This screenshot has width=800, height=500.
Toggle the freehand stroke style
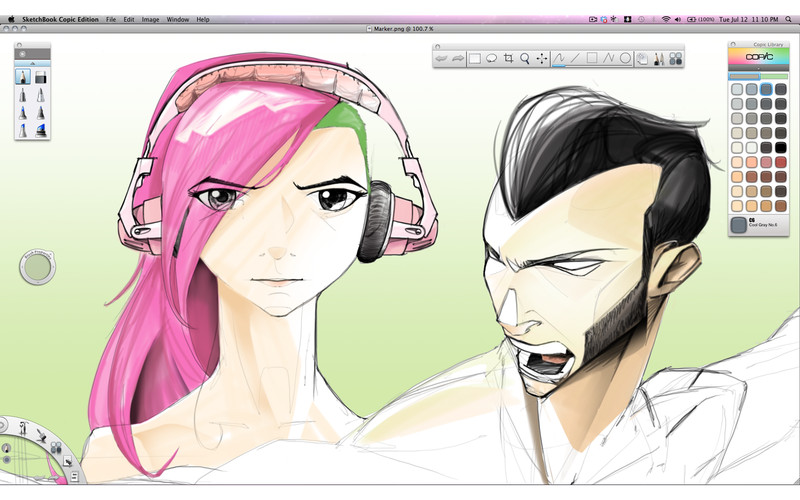tap(559, 59)
